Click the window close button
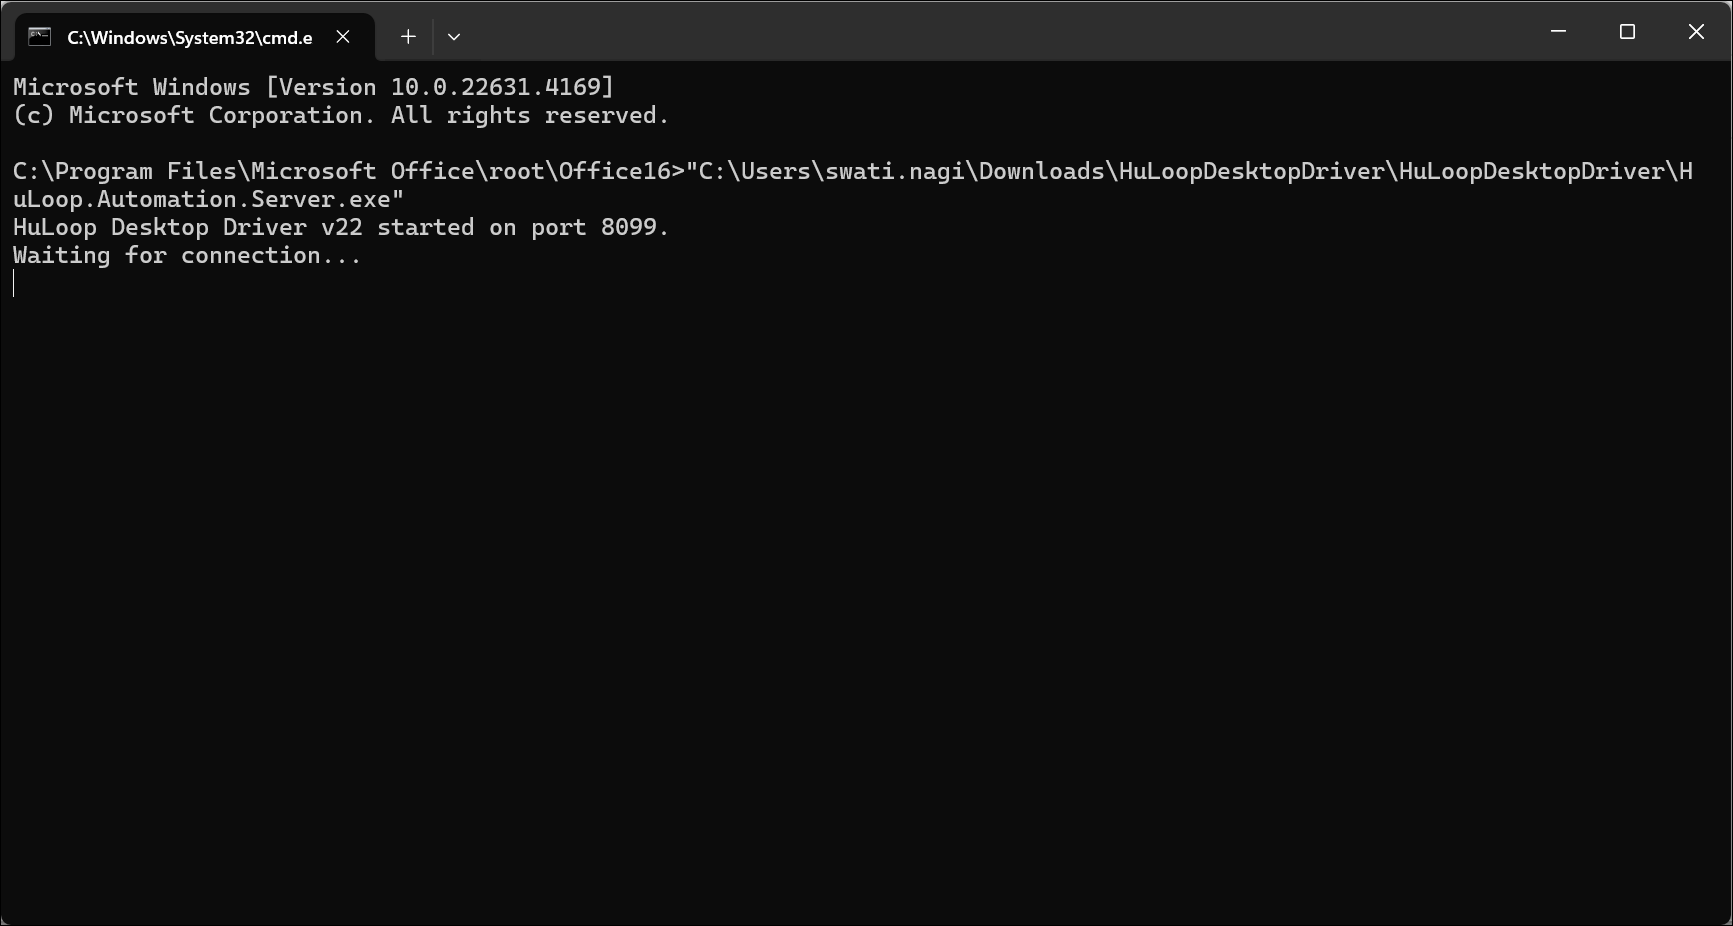Screen dimensions: 1733x926 click(x=1696, y=31)
